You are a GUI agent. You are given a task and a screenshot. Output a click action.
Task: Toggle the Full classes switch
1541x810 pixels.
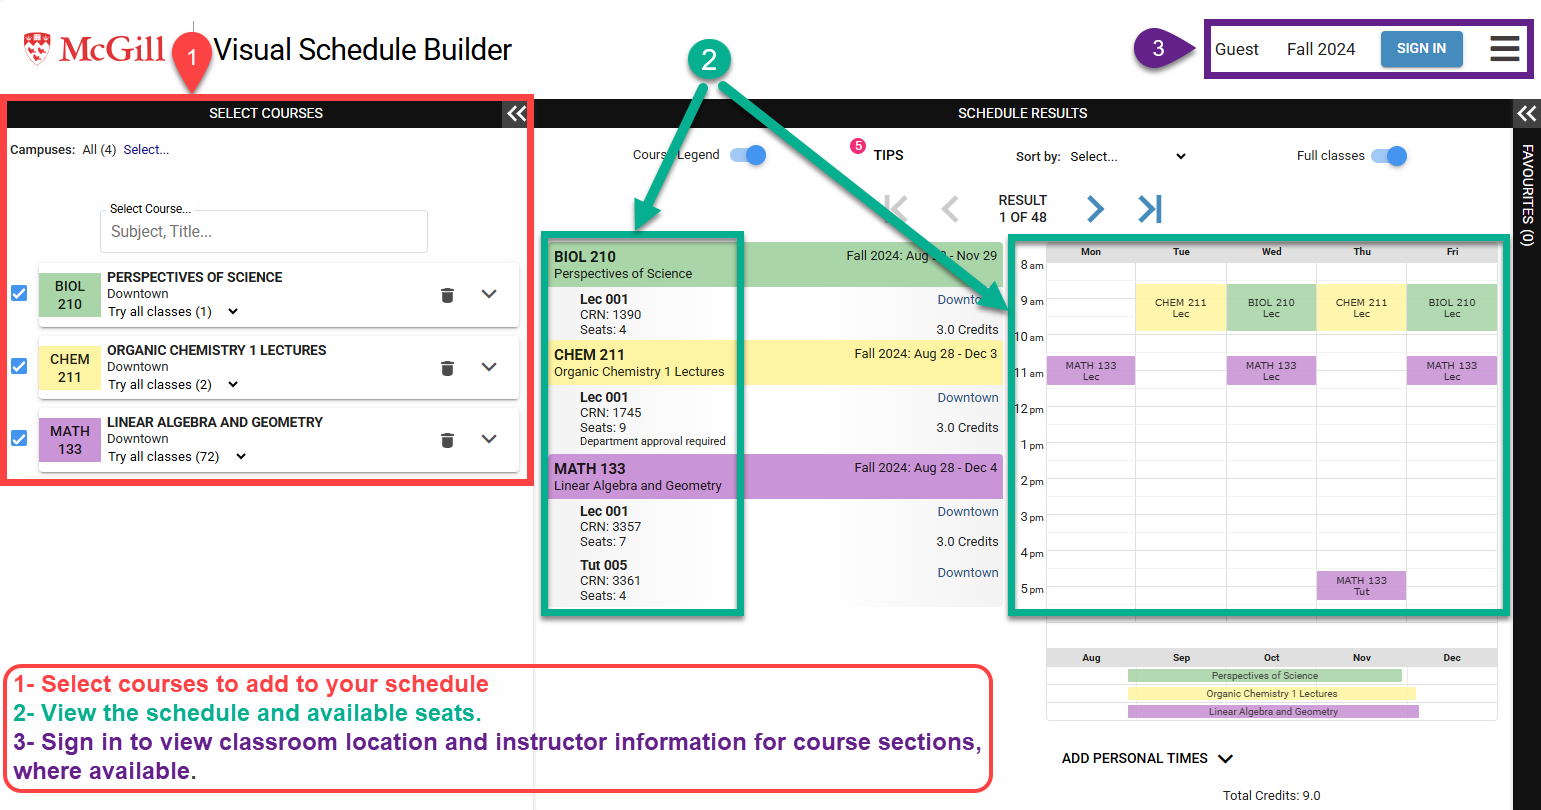1389,156
